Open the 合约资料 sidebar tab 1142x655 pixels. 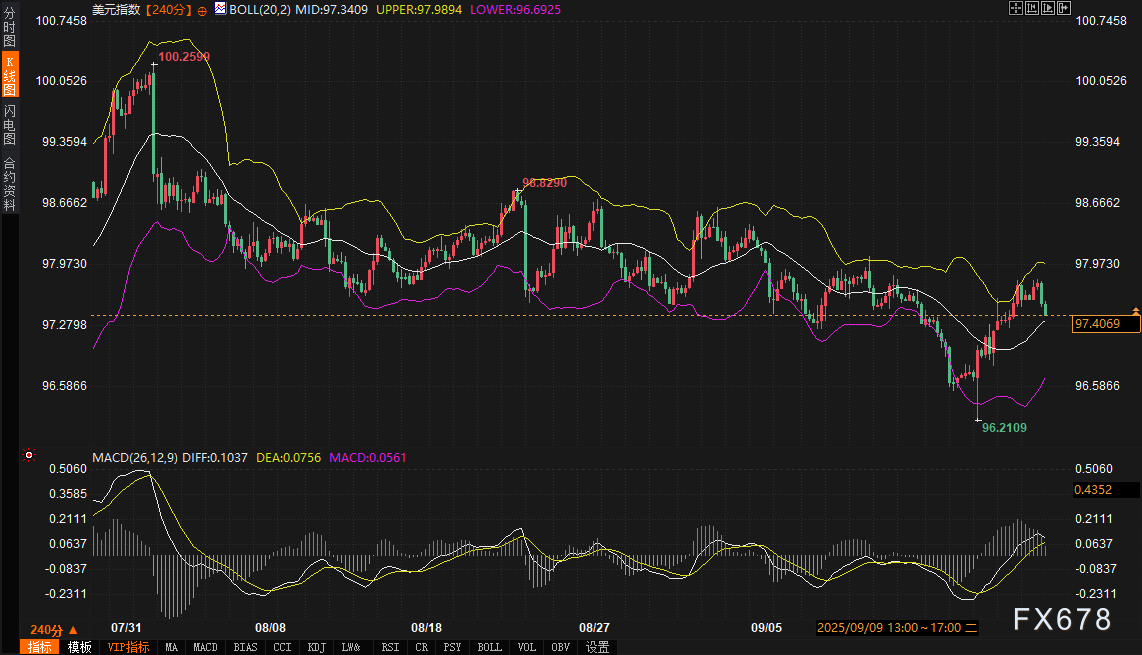click(9, 184)
